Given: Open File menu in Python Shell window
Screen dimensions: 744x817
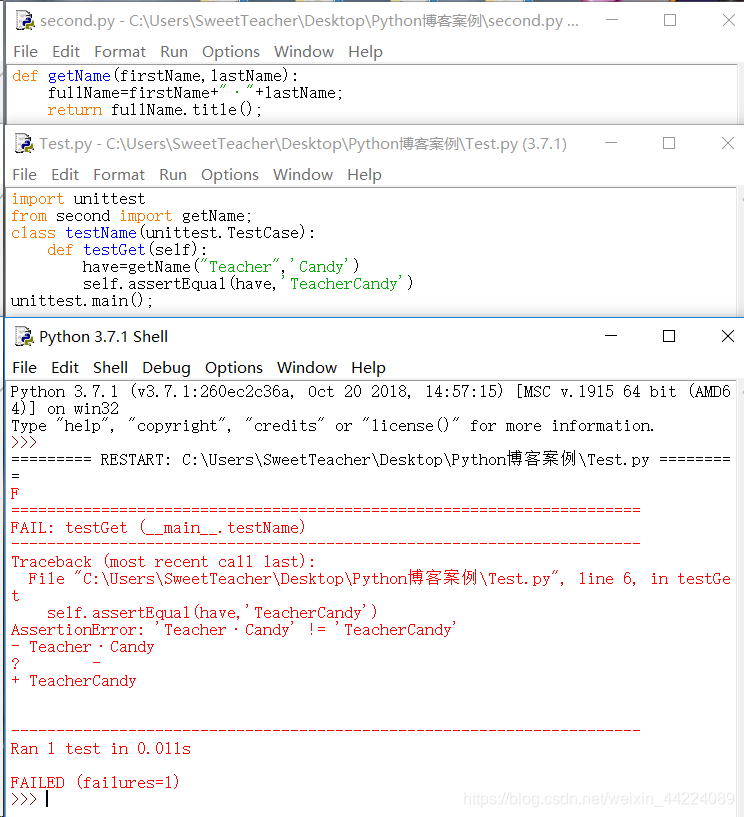Looking at the screenshot, I should point(24,367).
